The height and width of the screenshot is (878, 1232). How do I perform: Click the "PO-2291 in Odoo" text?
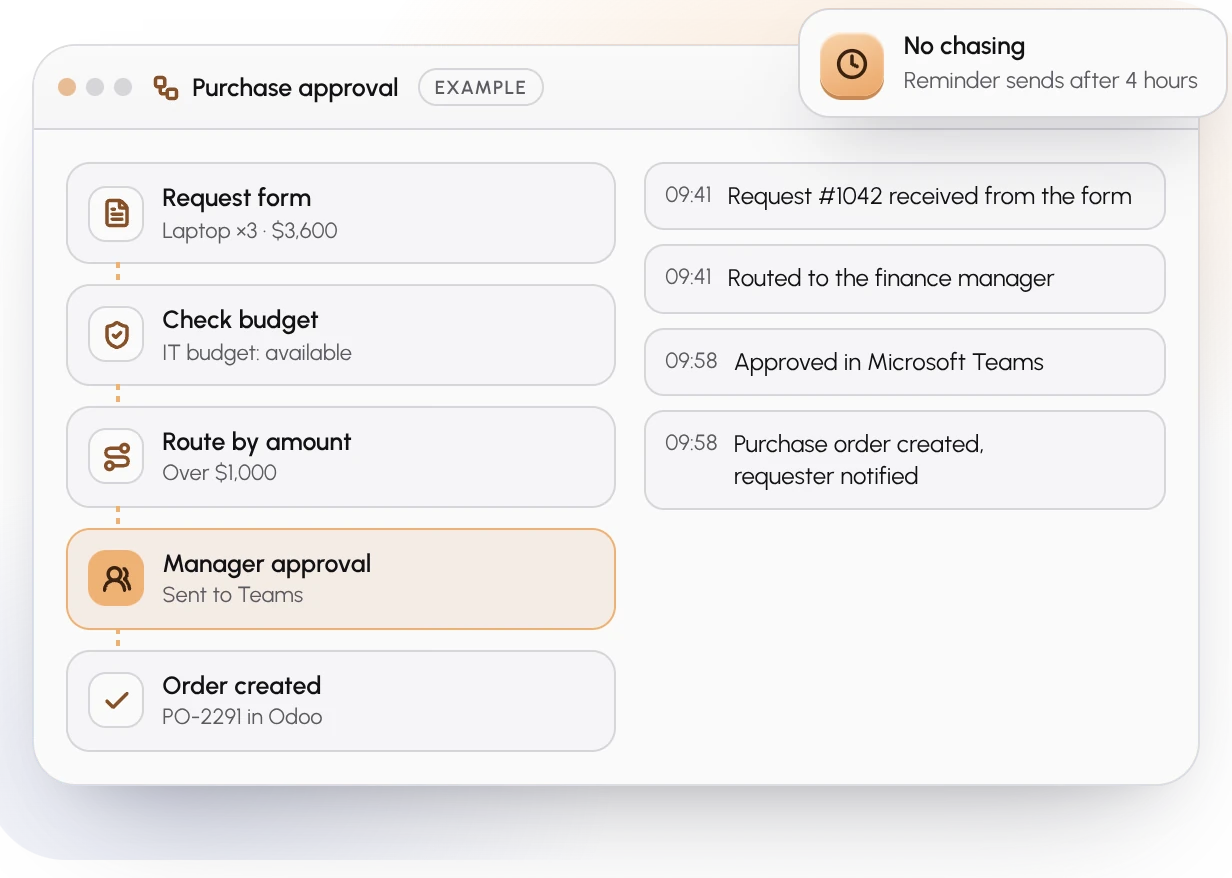(x=243, y=717)
